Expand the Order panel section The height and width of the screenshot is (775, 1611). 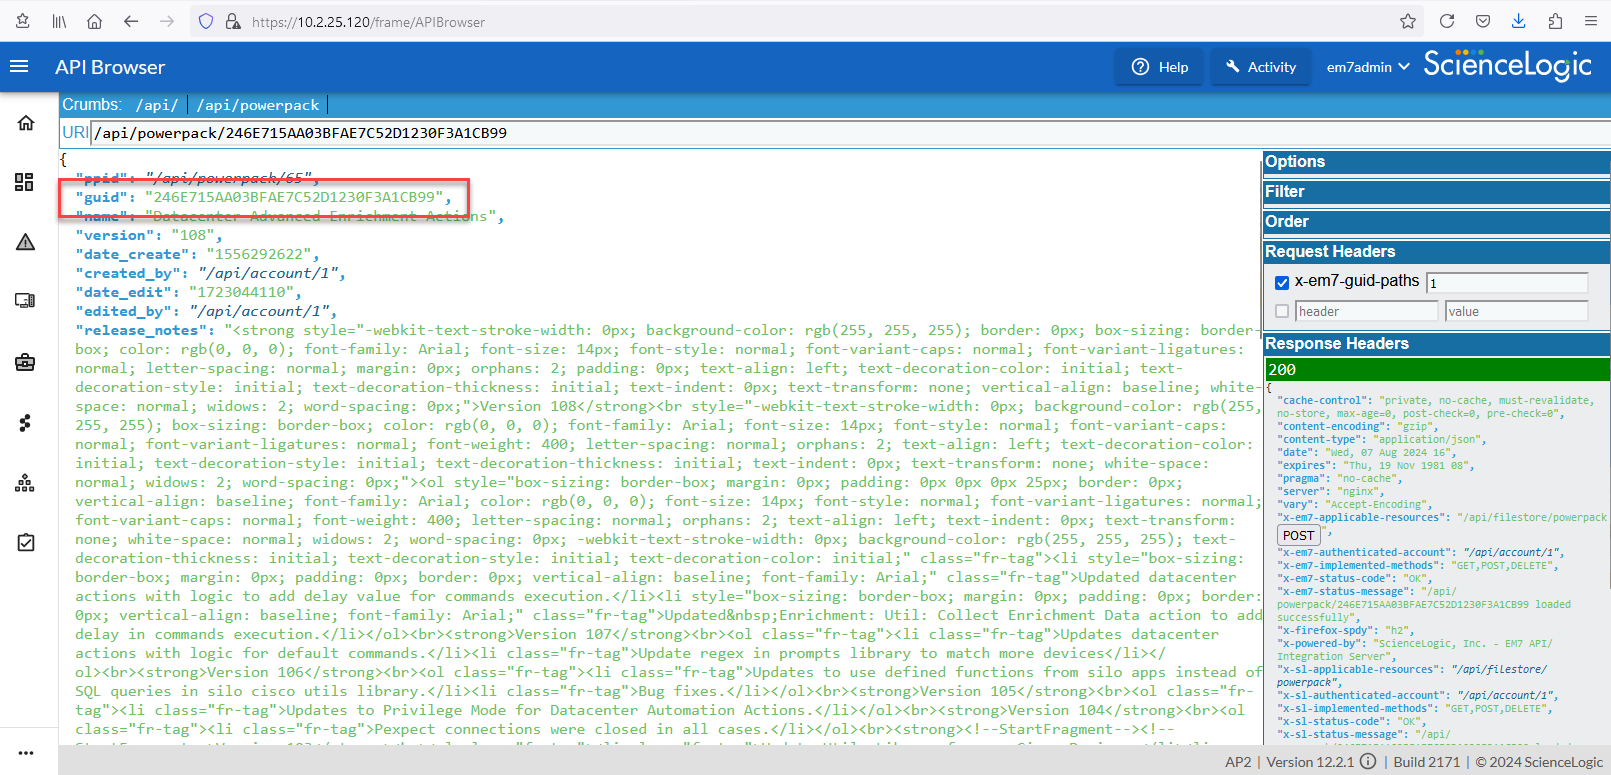tap(1287, 222)
